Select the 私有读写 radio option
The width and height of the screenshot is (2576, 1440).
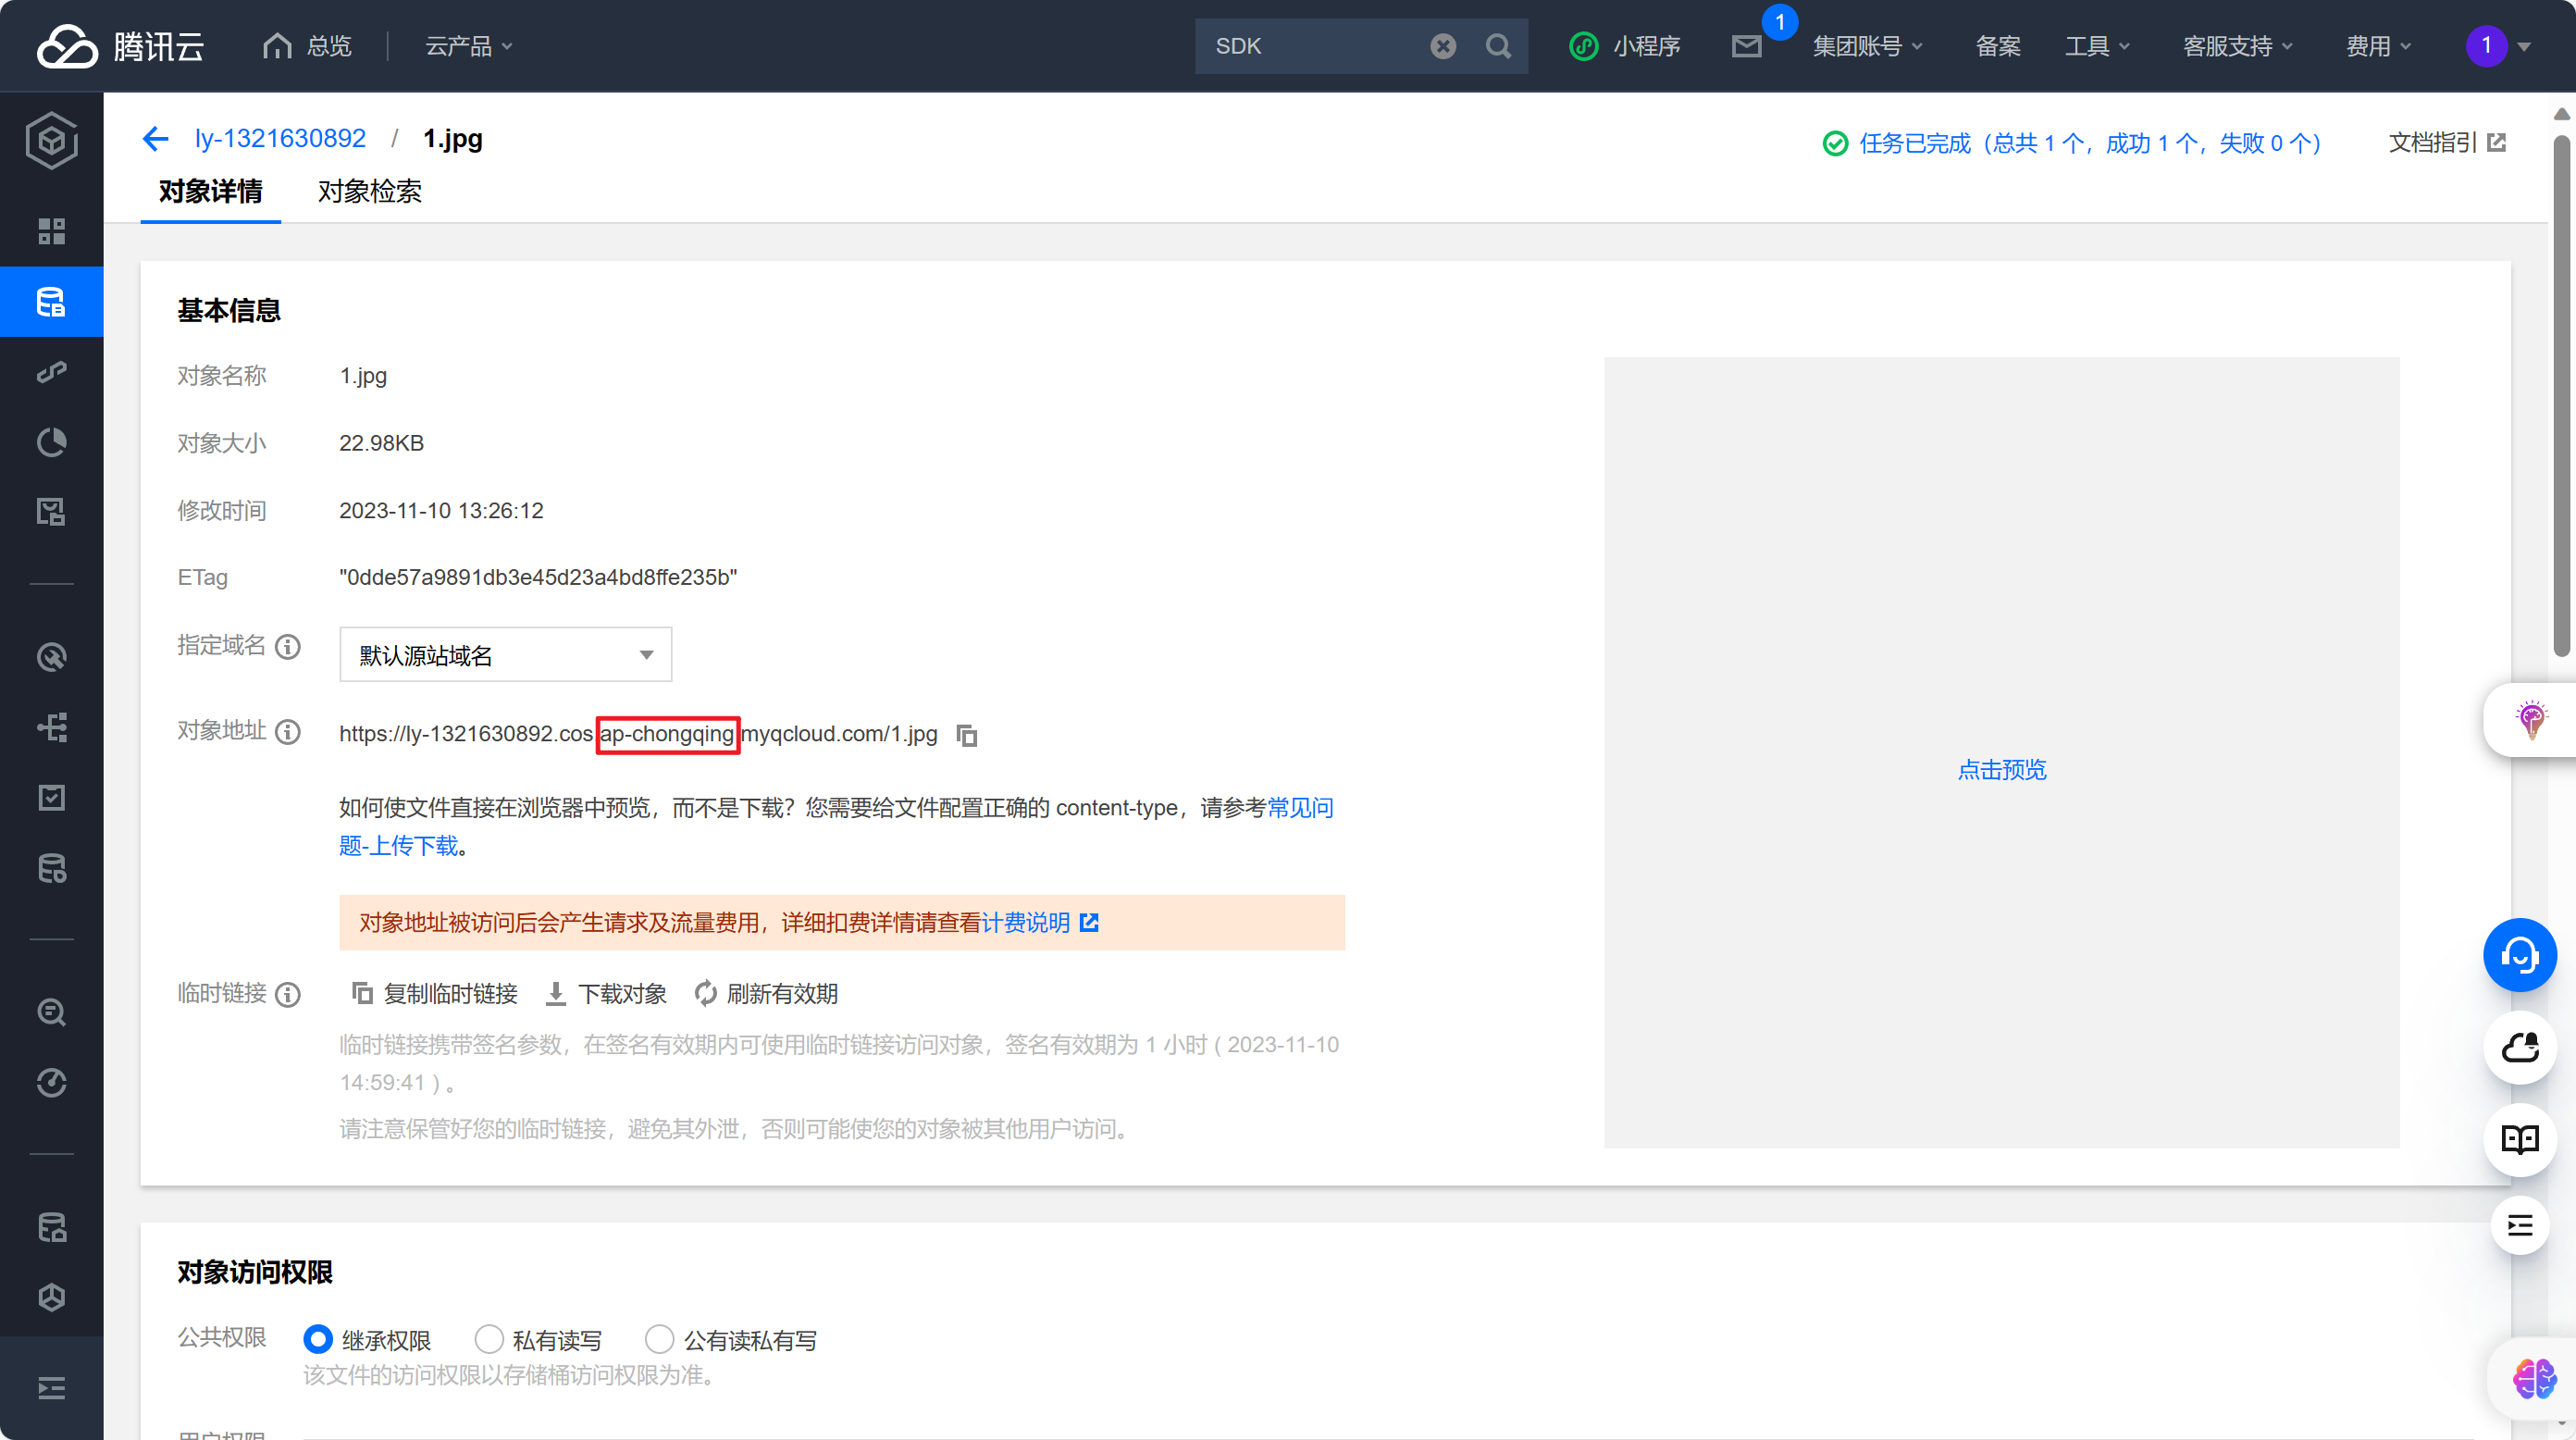[x=489, y=1339]
